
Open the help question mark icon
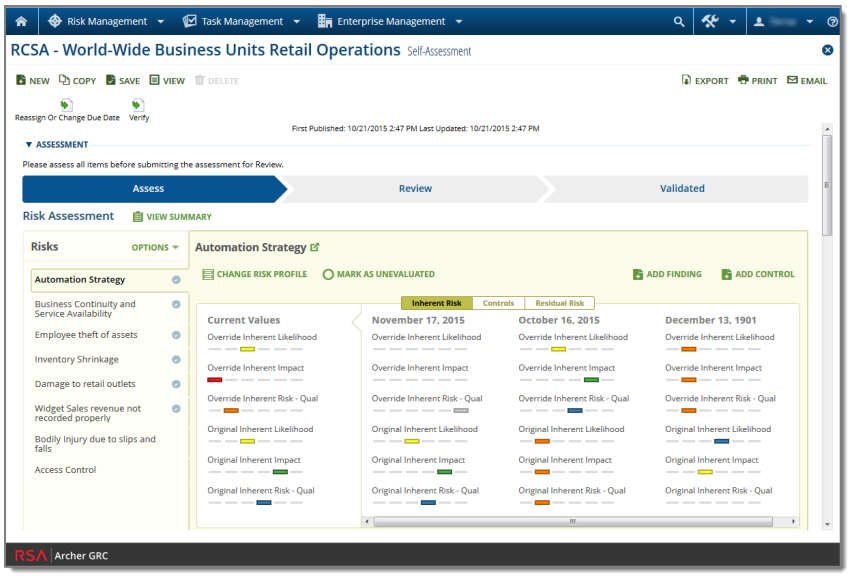(x=832, y=21)
